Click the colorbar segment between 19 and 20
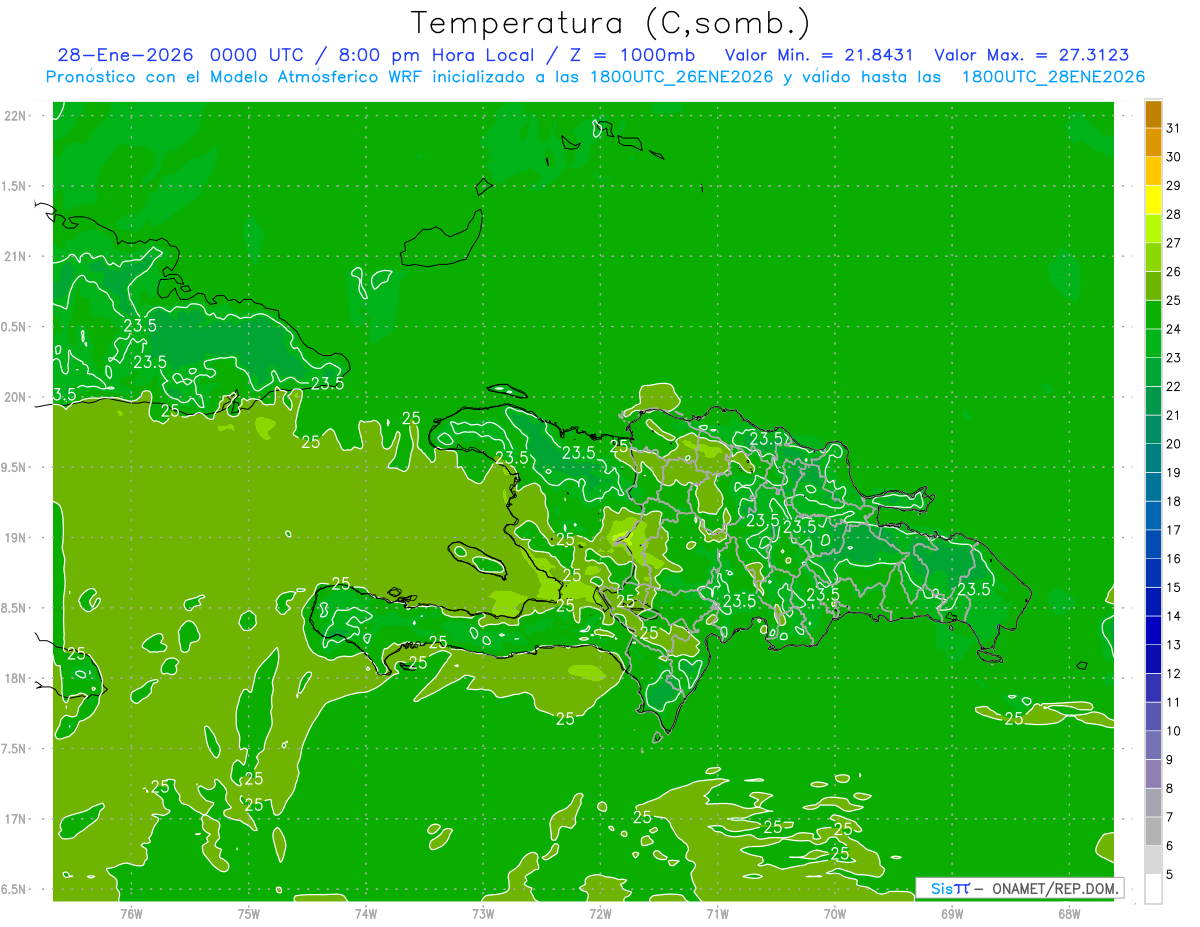The height and width of the screenshot is (927, 1200). coord(1153,459)
